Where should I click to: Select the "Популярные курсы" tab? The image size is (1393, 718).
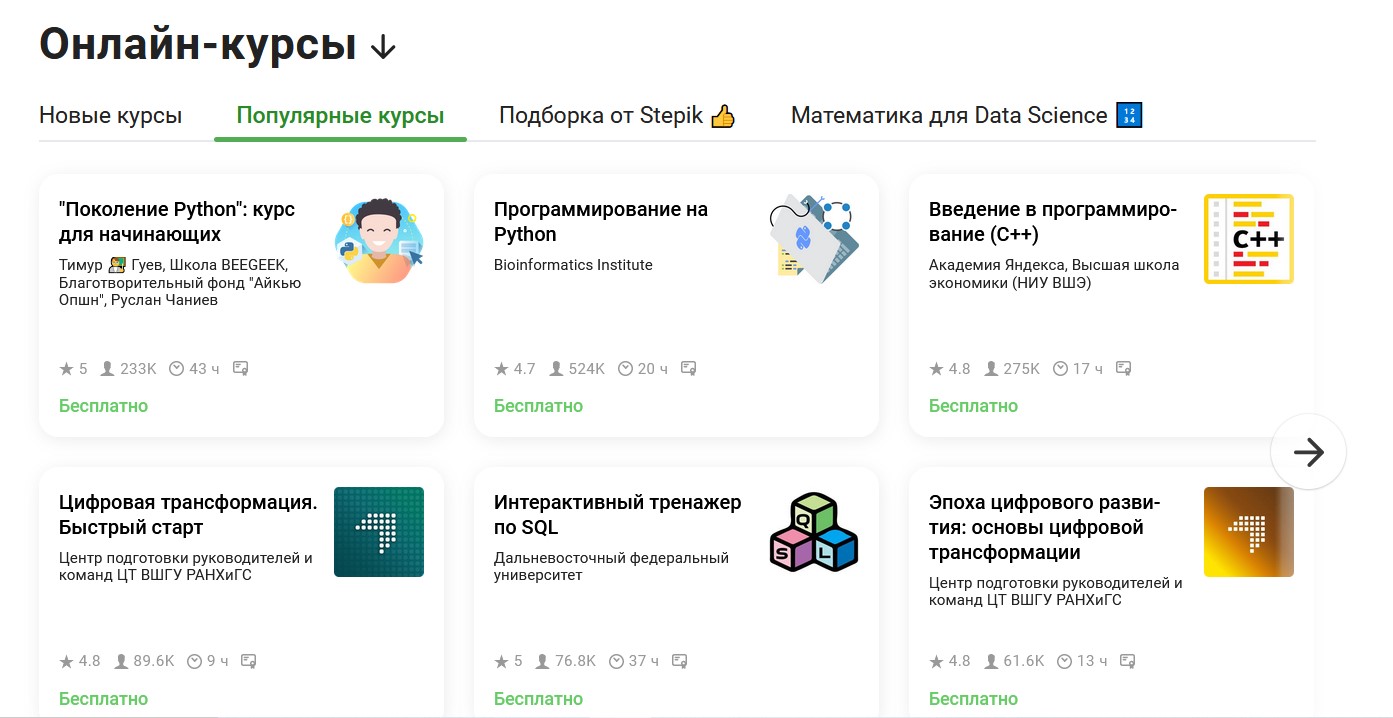click(340, 116)
